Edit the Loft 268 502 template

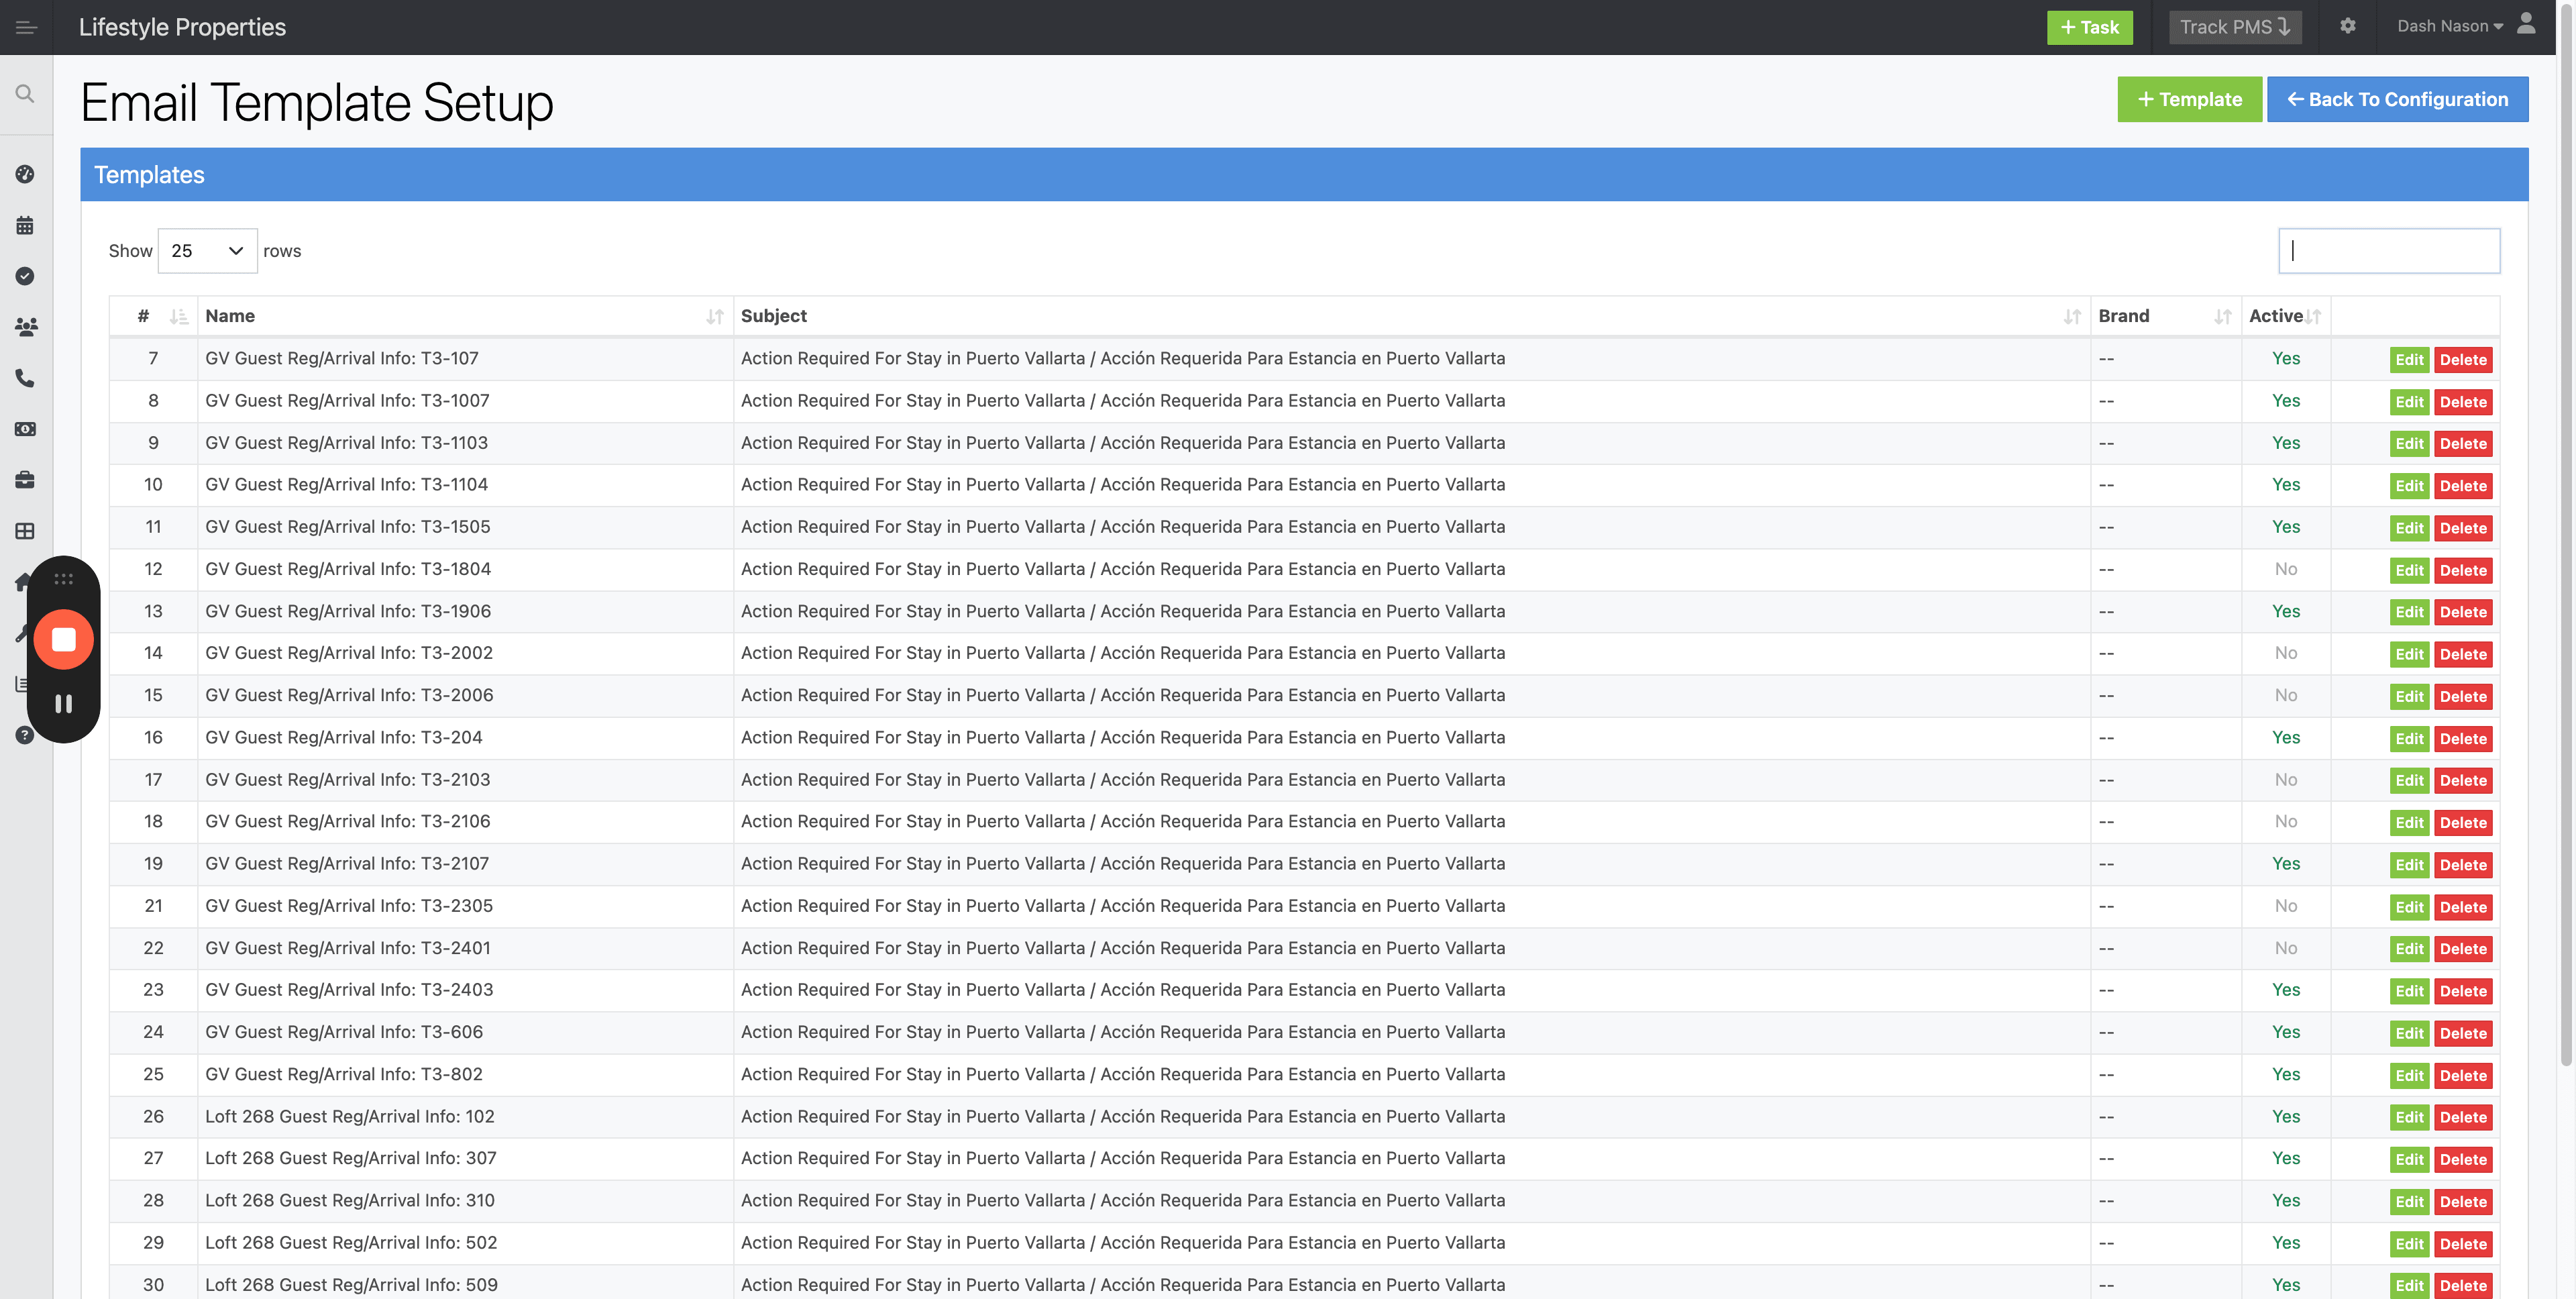(2409, 1244)
